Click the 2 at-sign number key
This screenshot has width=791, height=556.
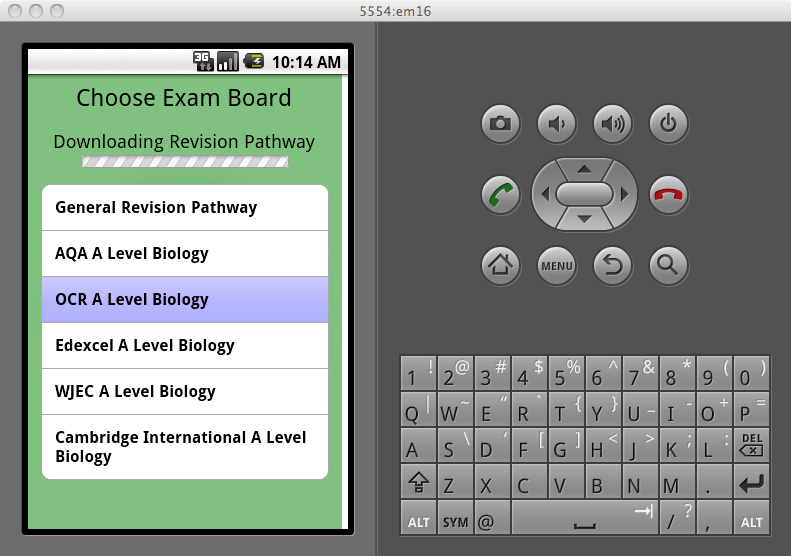[x=456, y=373]
